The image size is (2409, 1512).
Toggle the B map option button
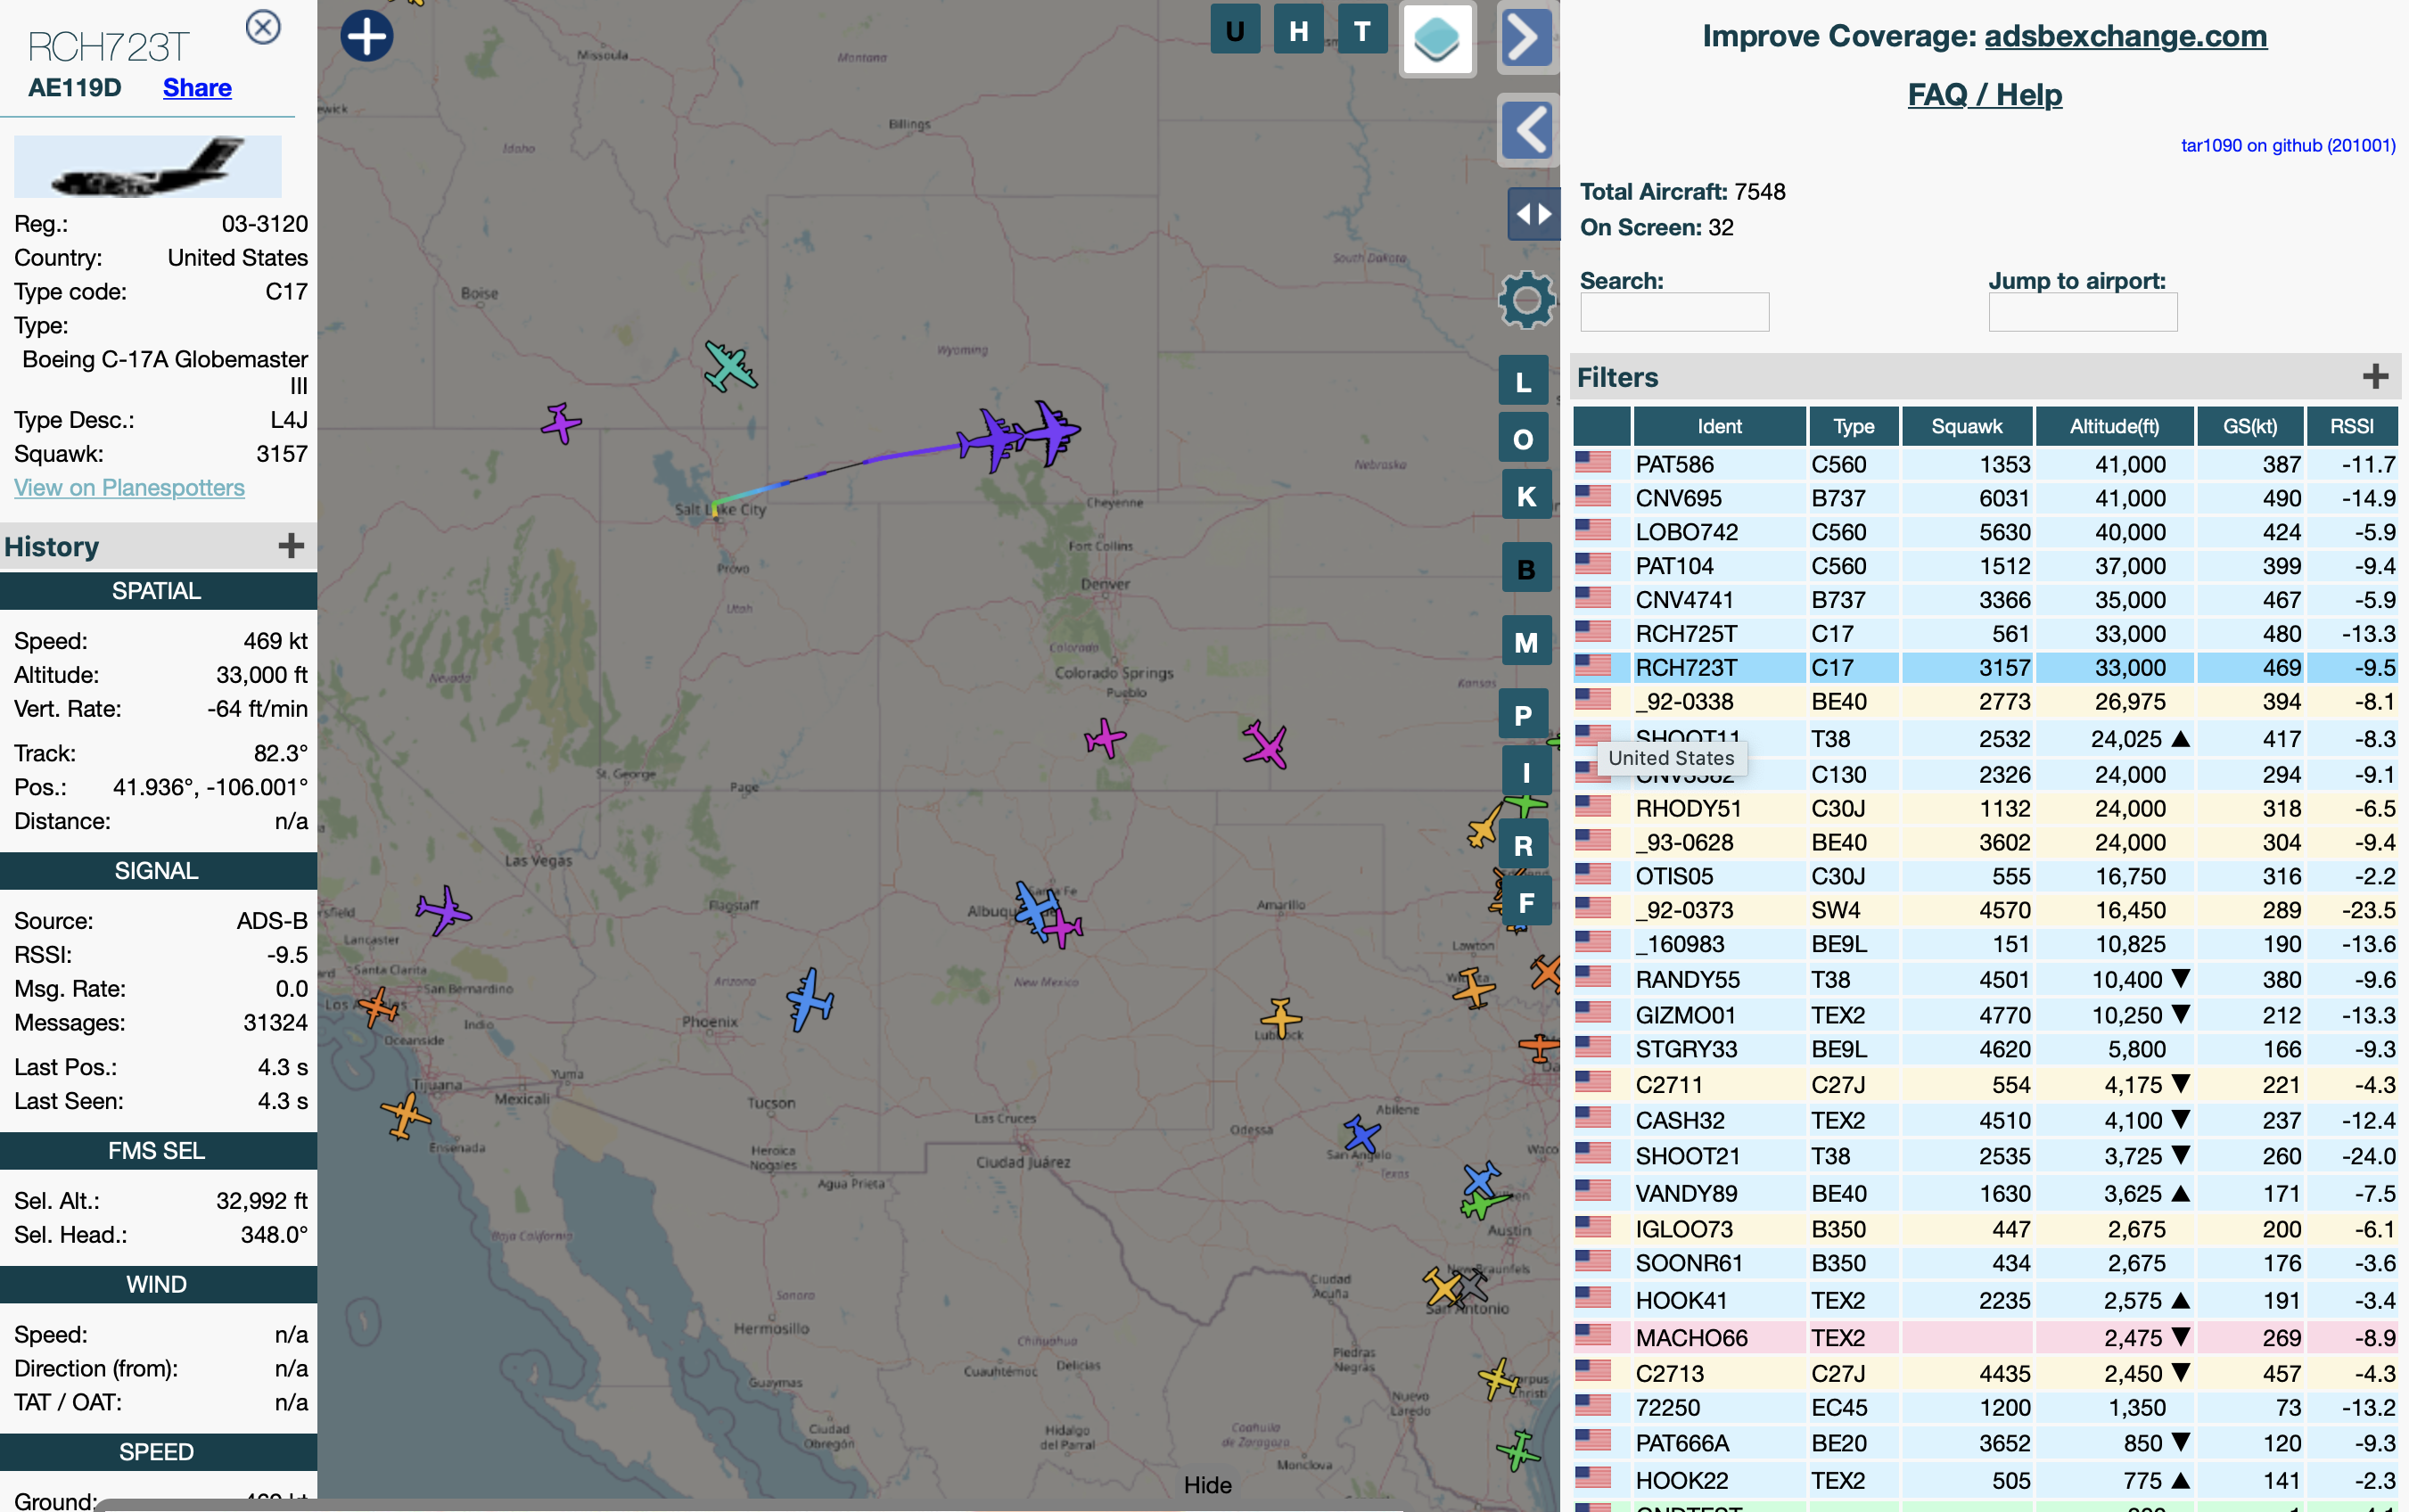coord(1526,568)
